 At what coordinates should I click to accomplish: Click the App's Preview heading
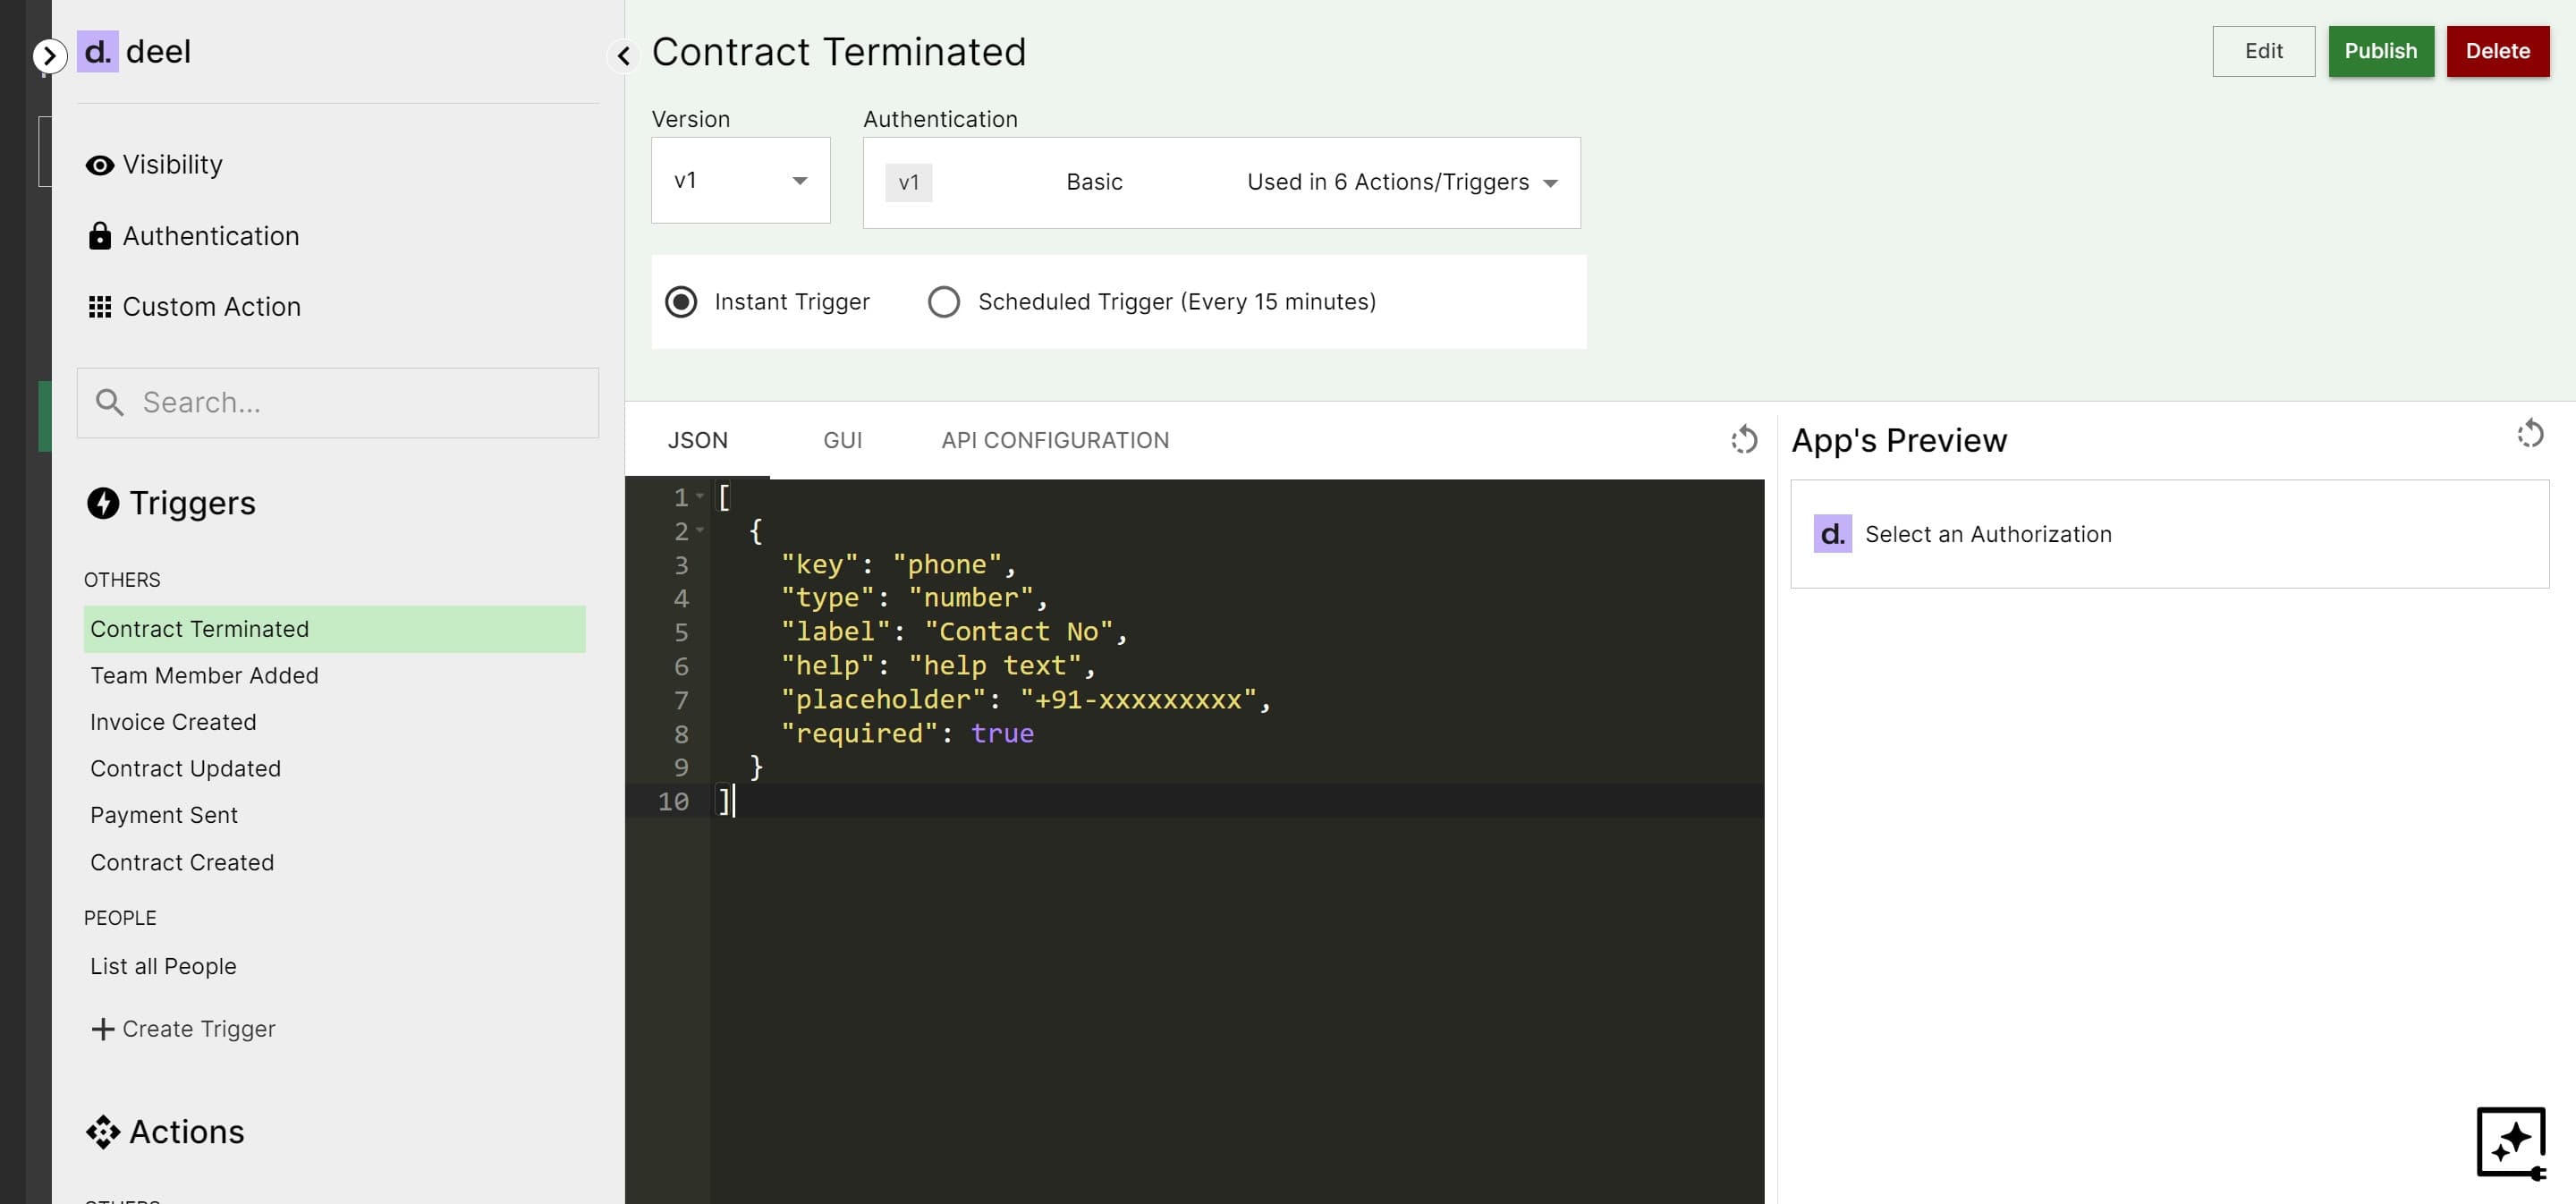click(1898, 440)
